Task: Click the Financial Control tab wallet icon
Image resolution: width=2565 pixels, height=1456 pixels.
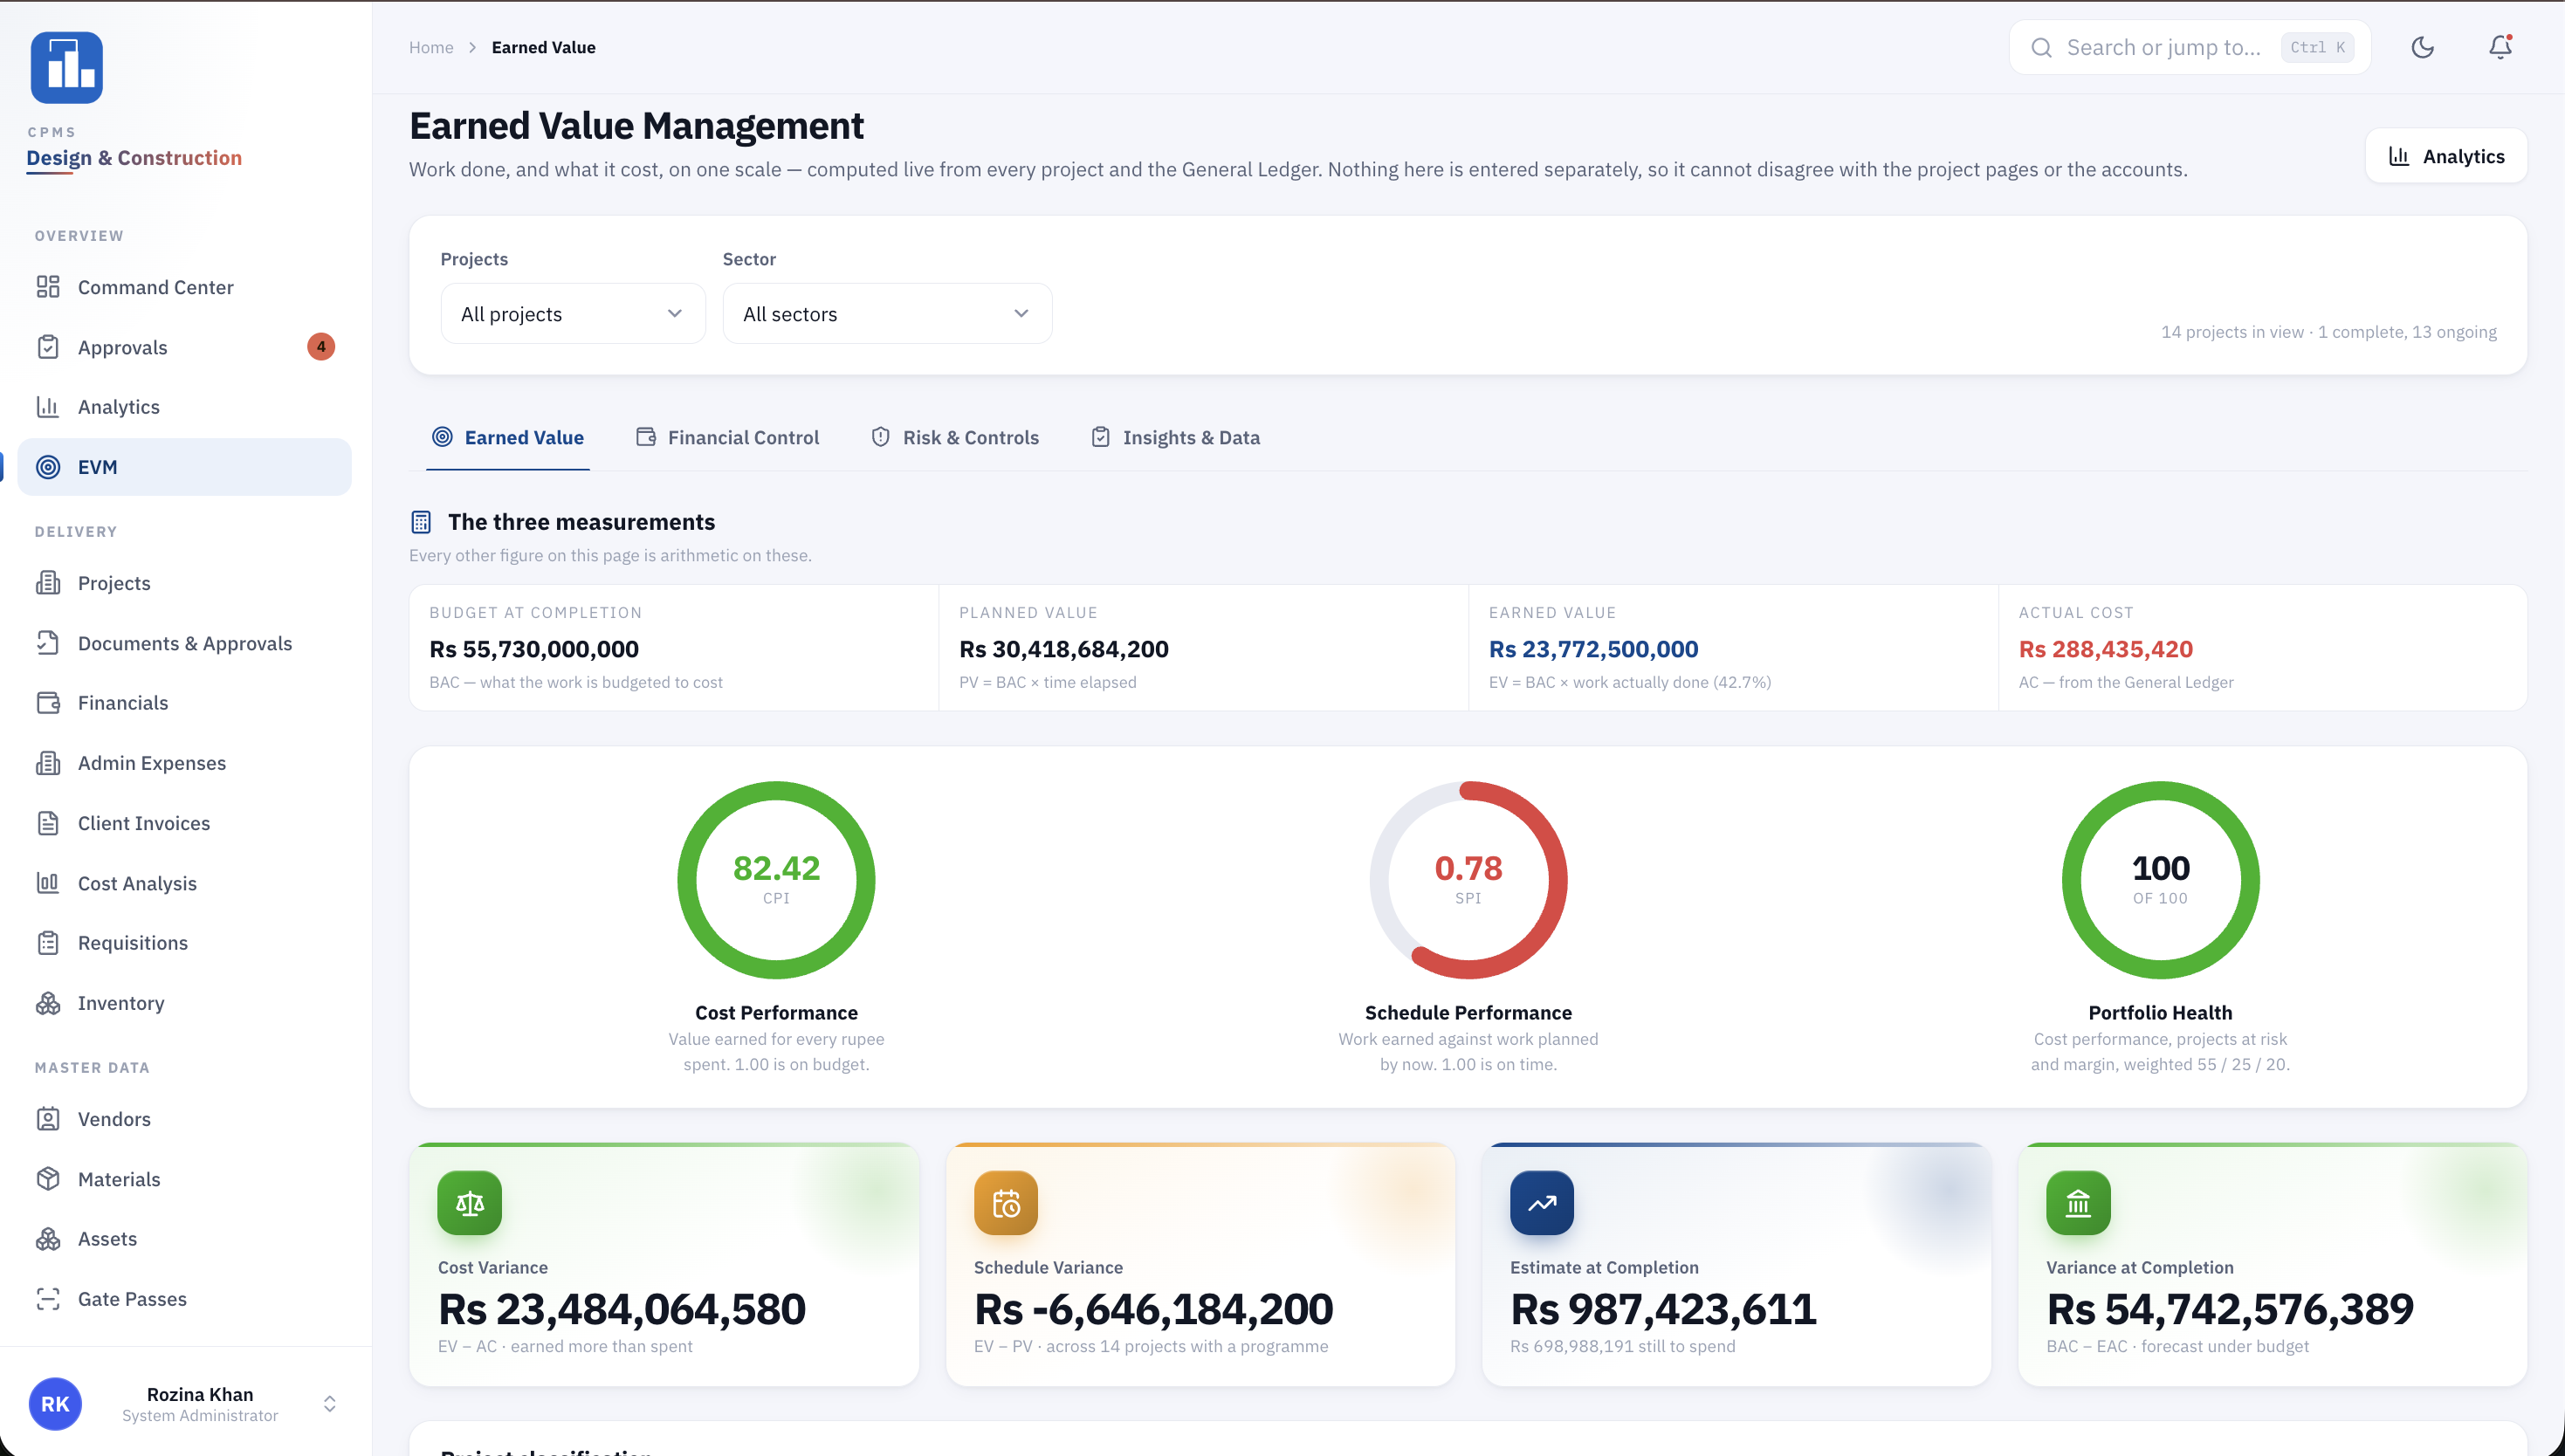Action: [x=646, y=437]
